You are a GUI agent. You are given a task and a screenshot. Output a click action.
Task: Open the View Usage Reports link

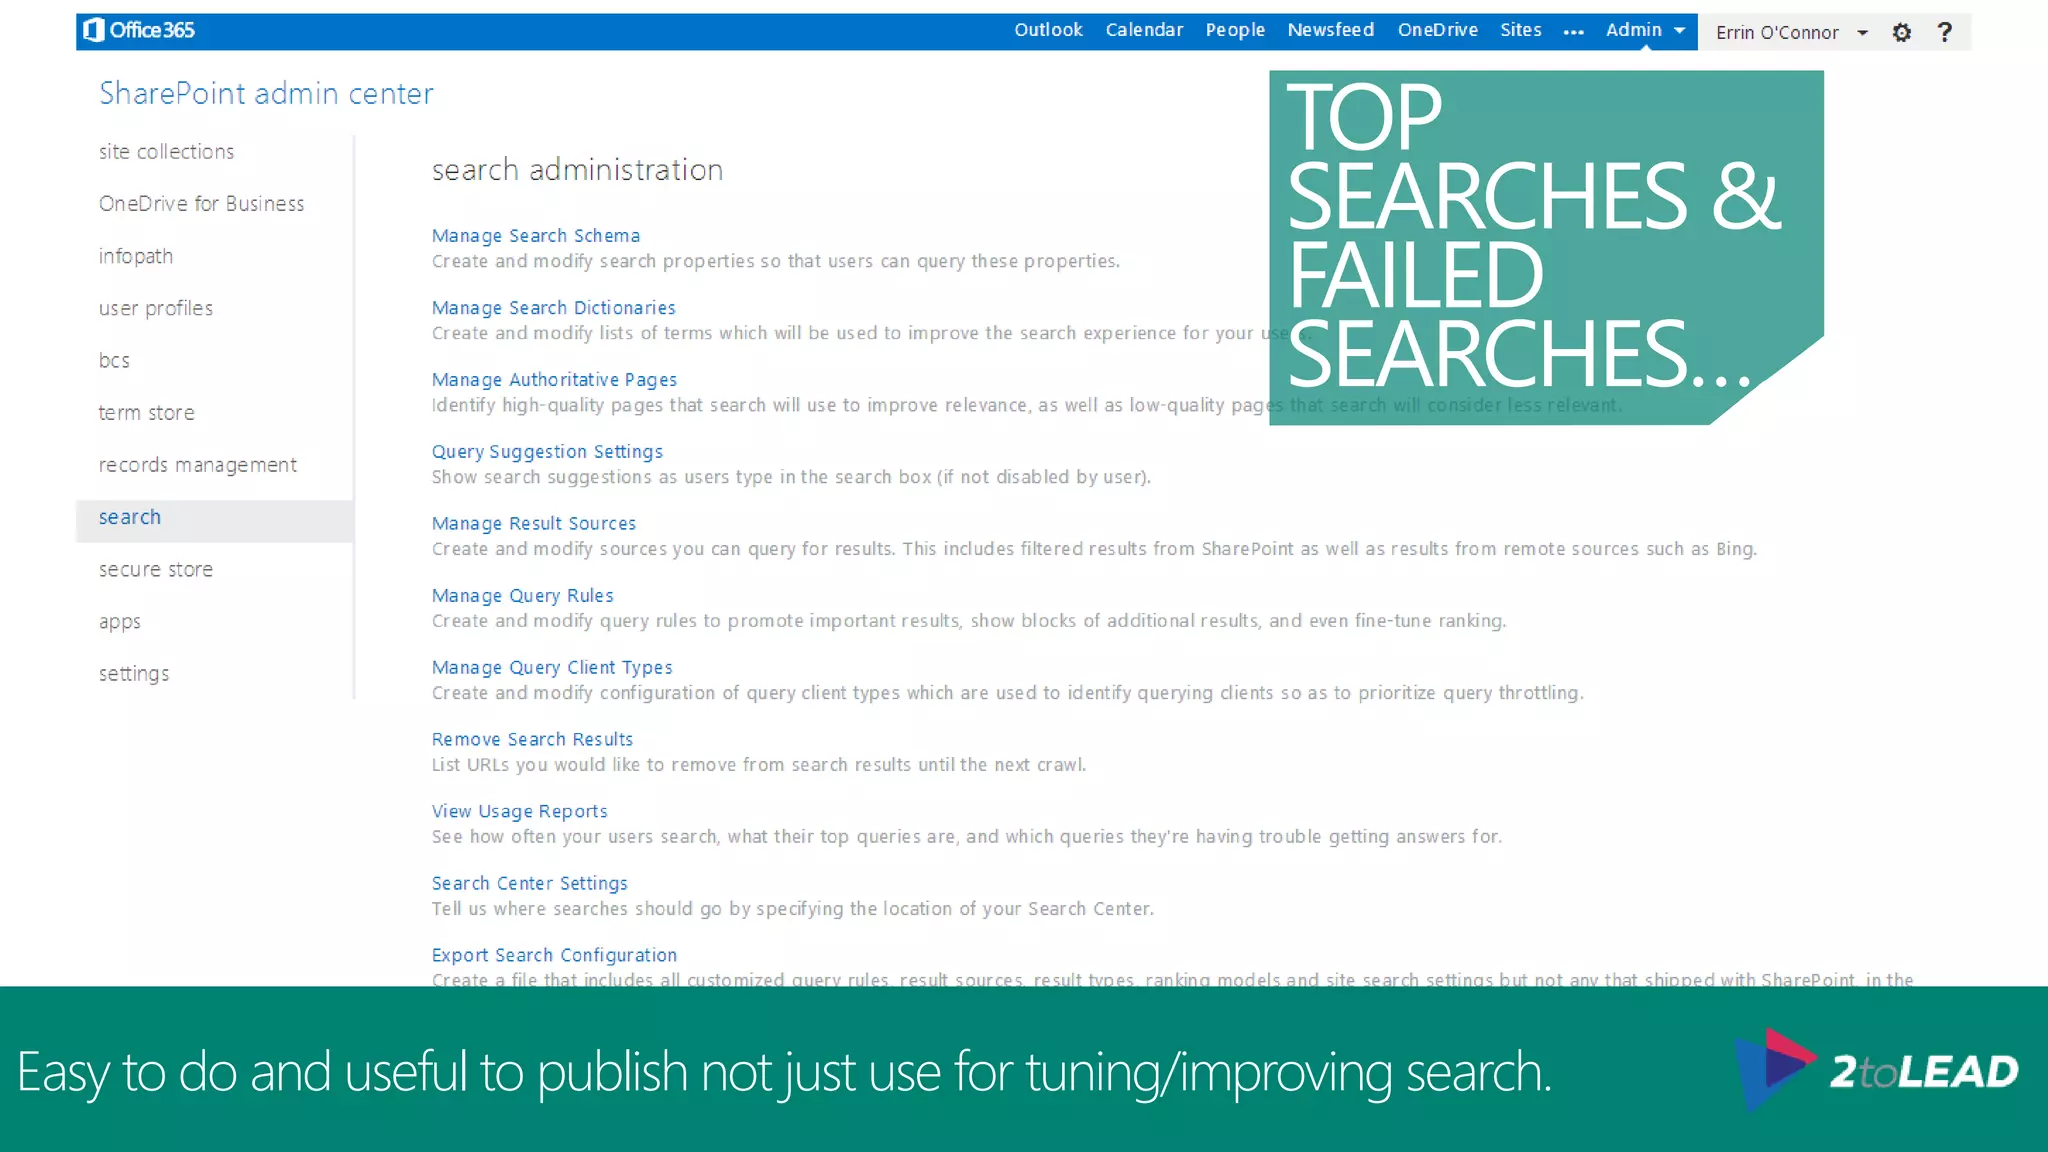519,812
